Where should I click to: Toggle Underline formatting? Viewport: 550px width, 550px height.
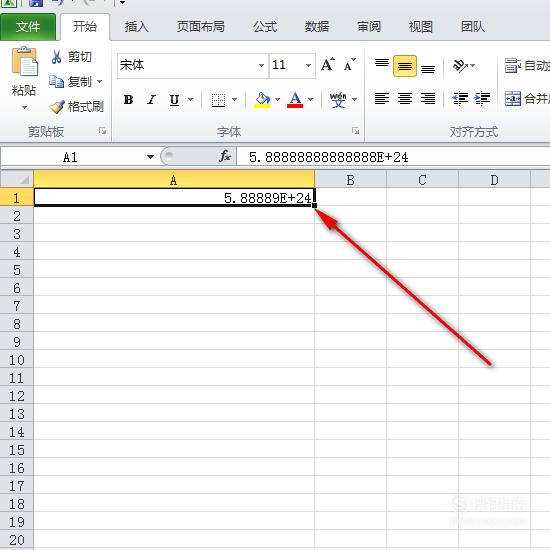click(174, 100)
